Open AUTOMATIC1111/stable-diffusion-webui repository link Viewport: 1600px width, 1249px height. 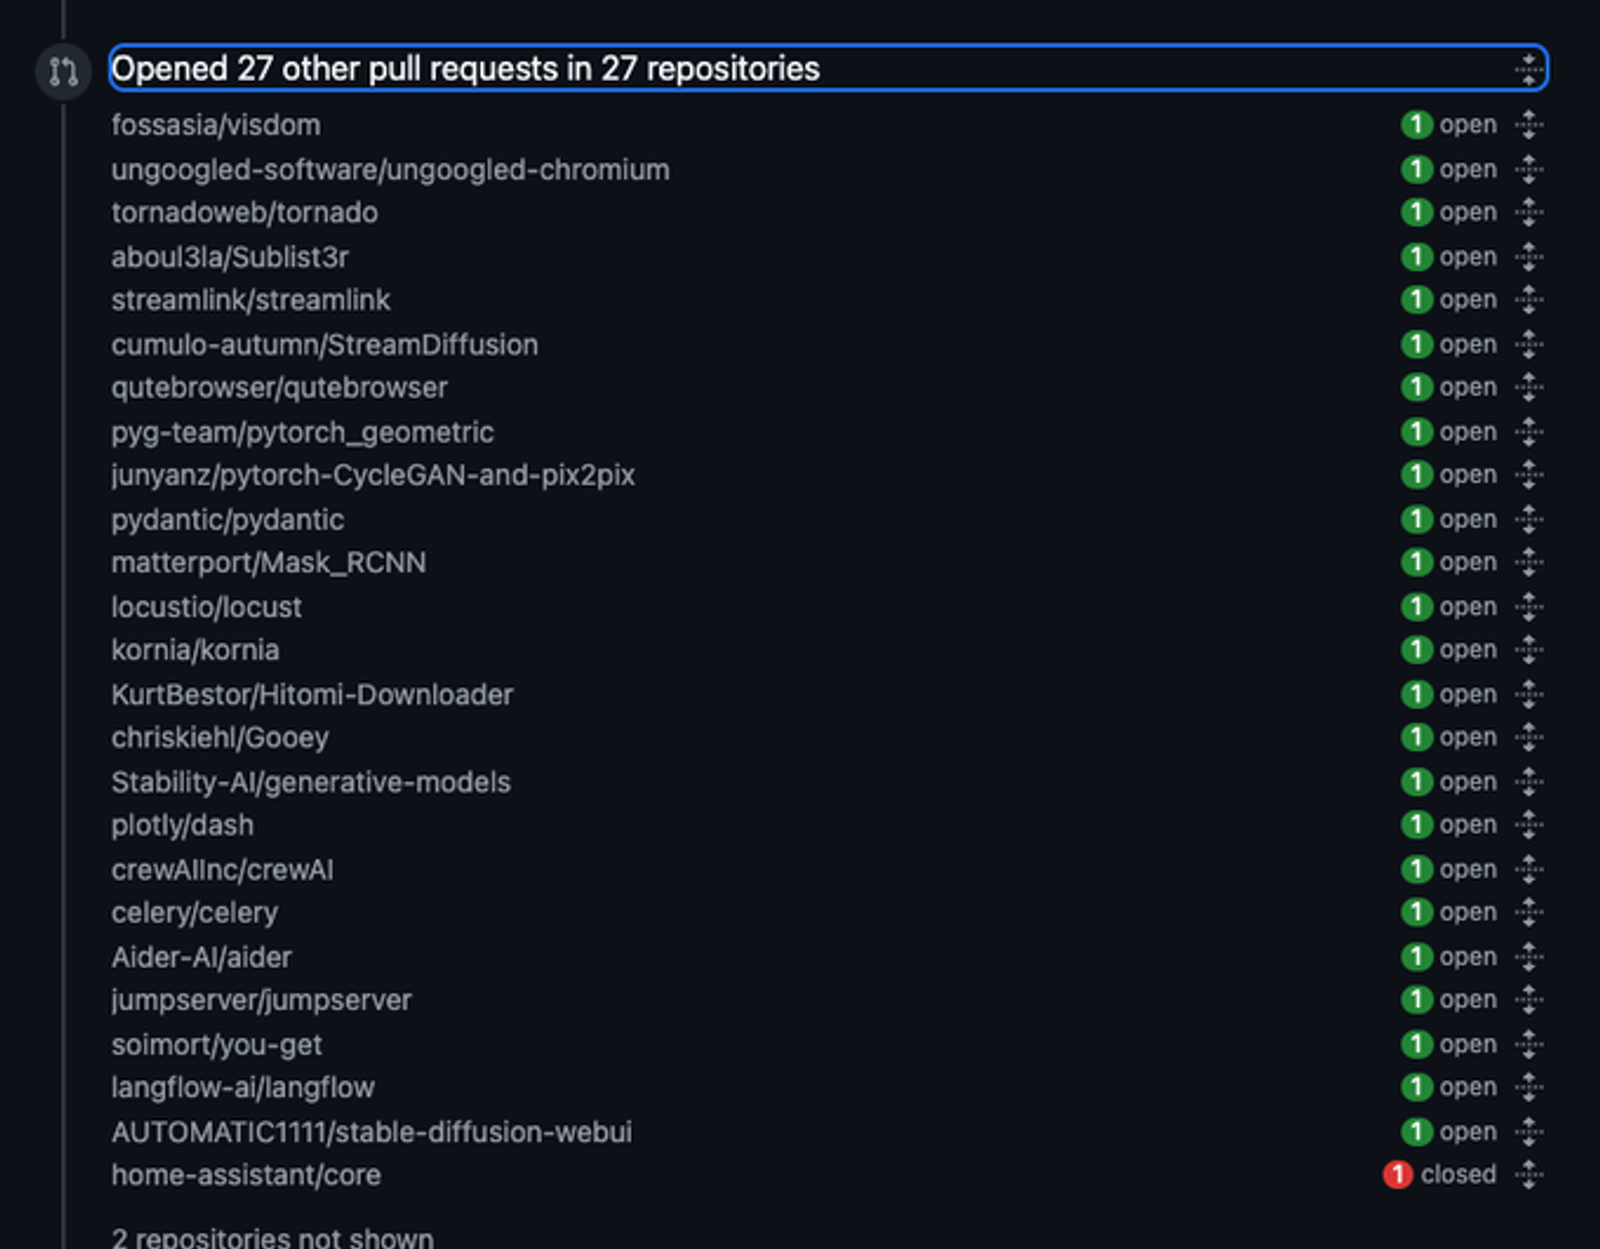[371, 1132]
